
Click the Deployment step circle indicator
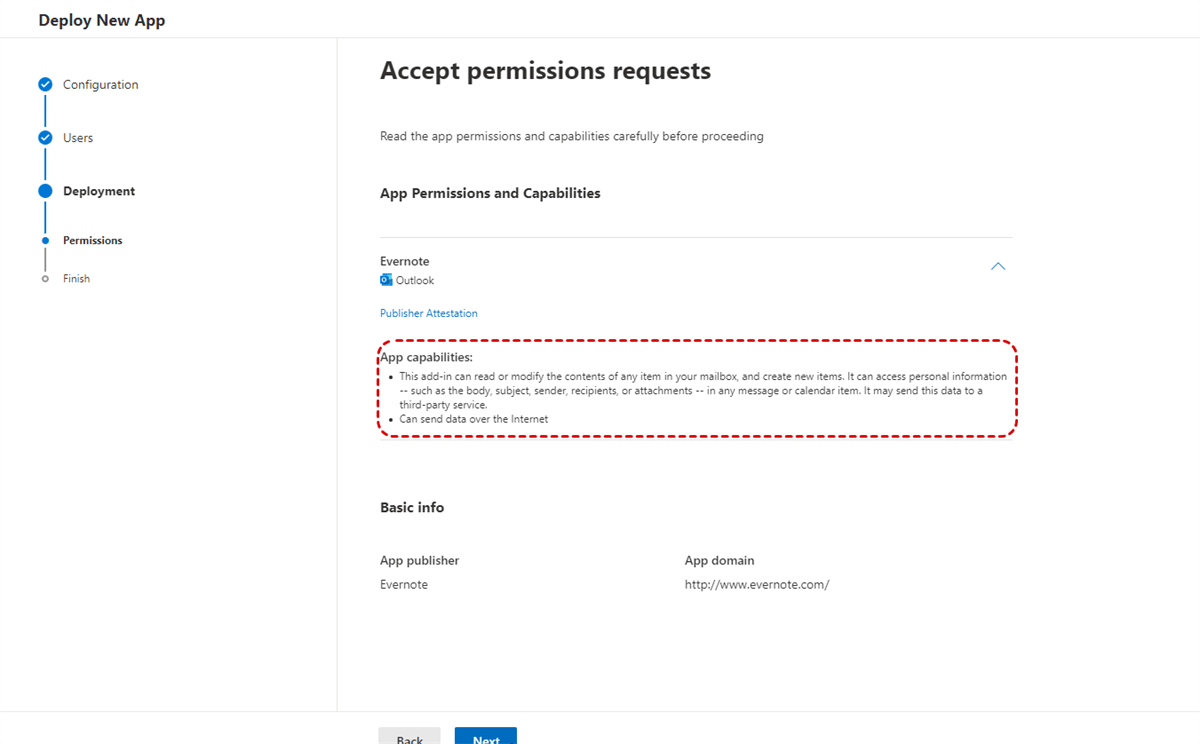point(45,191)
